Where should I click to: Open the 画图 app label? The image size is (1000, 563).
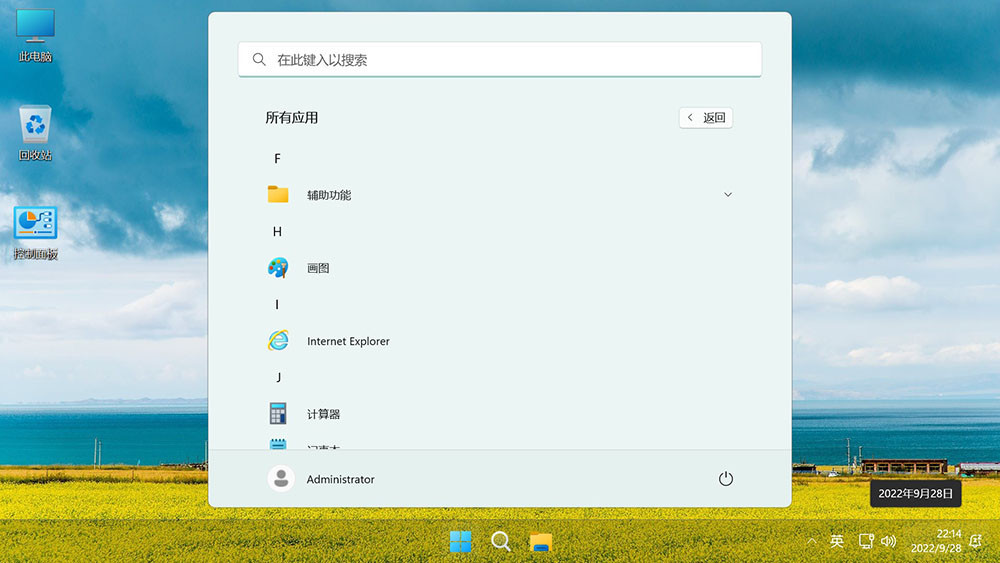(x=318, y=268)
